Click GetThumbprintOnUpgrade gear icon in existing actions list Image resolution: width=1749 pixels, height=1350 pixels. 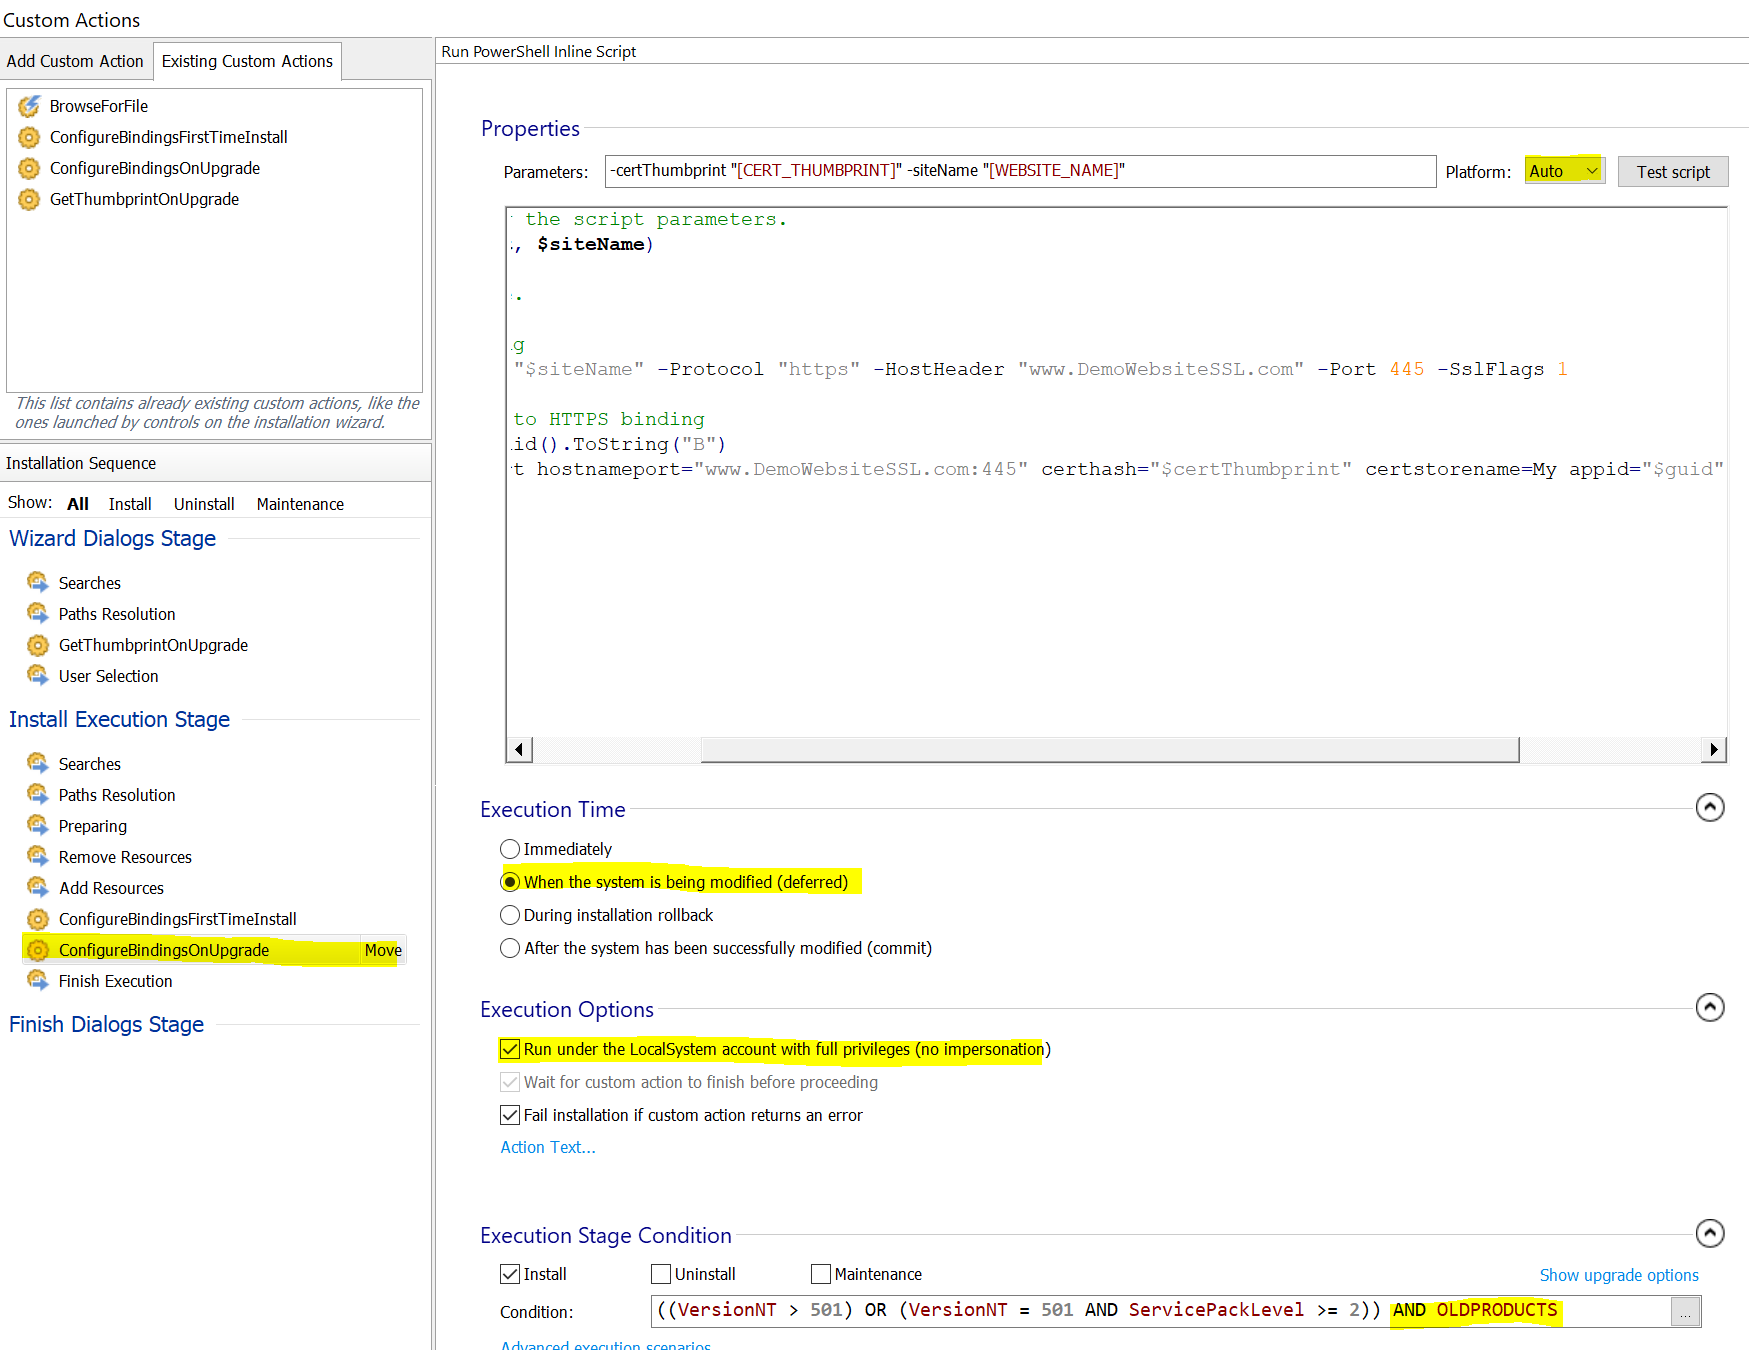coord(29,199)
